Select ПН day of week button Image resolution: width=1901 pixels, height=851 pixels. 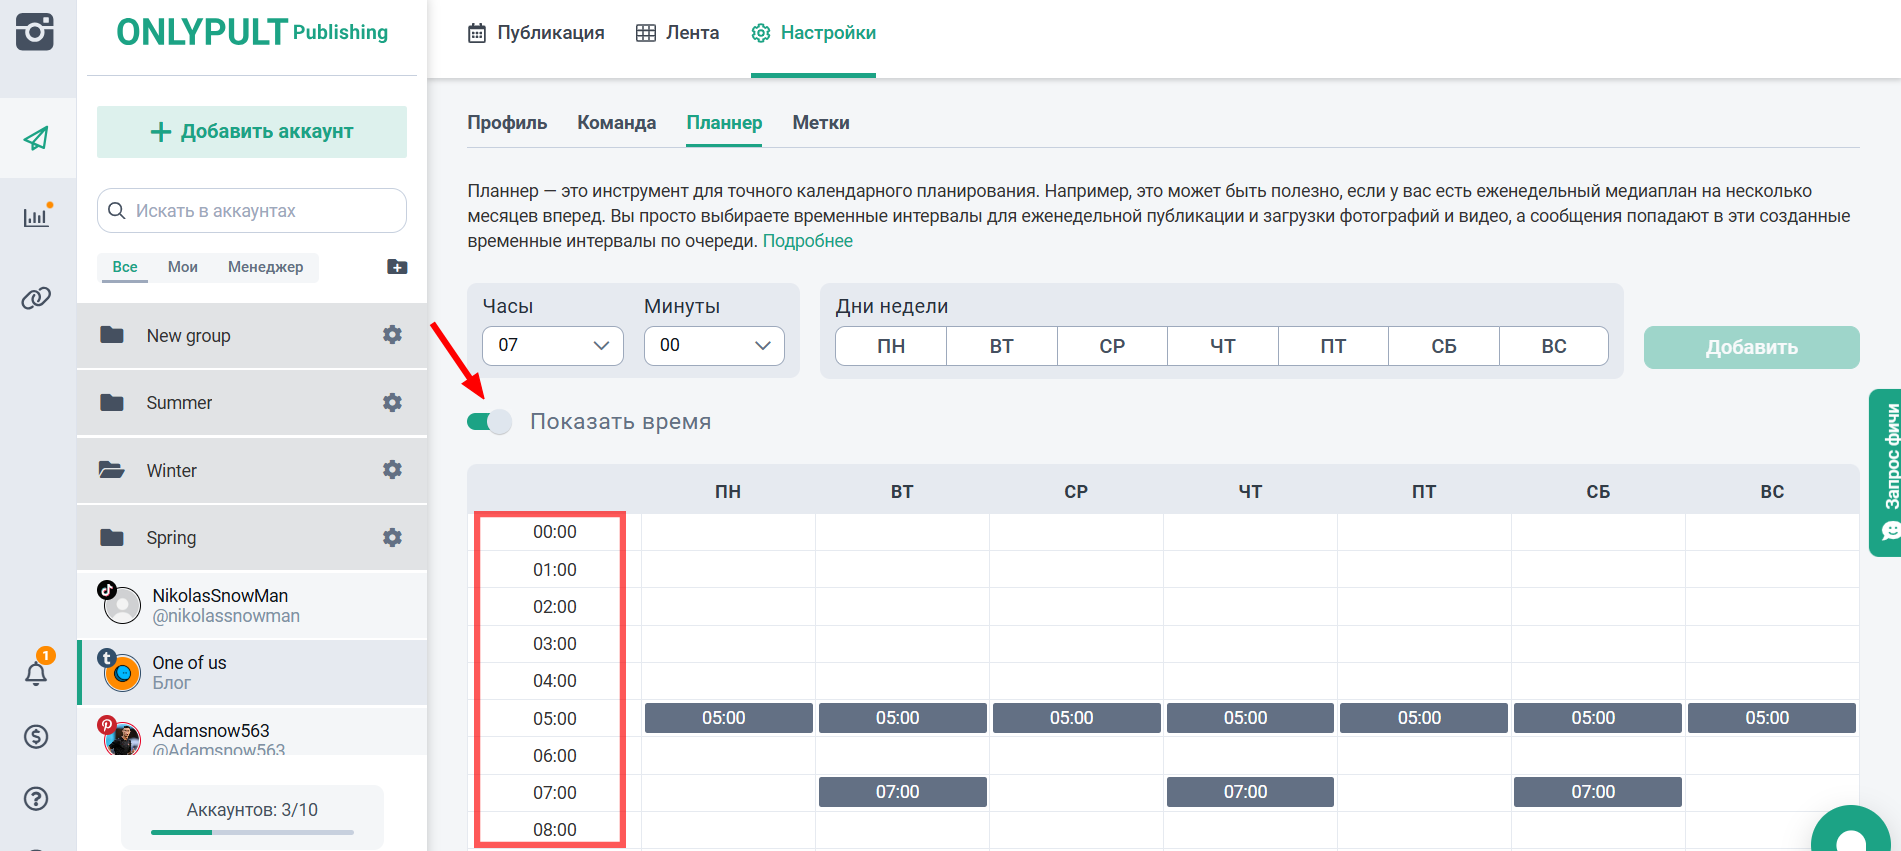click(890, 346)
